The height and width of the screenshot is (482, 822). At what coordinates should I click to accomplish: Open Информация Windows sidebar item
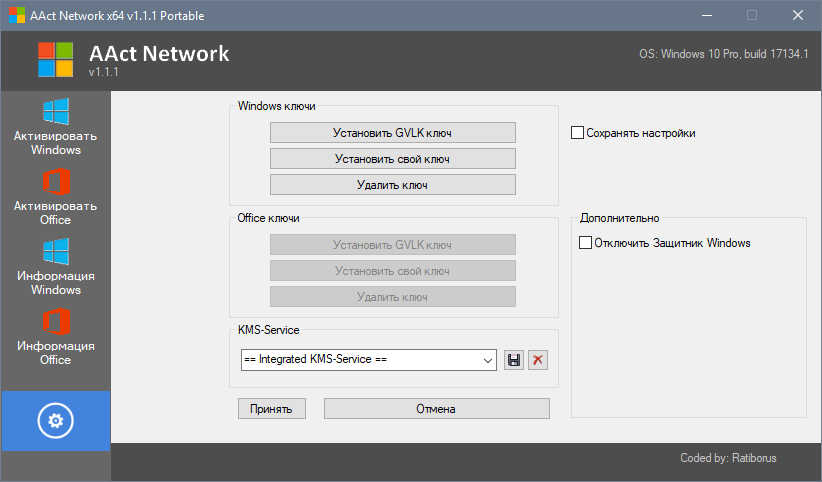point(56,267)
